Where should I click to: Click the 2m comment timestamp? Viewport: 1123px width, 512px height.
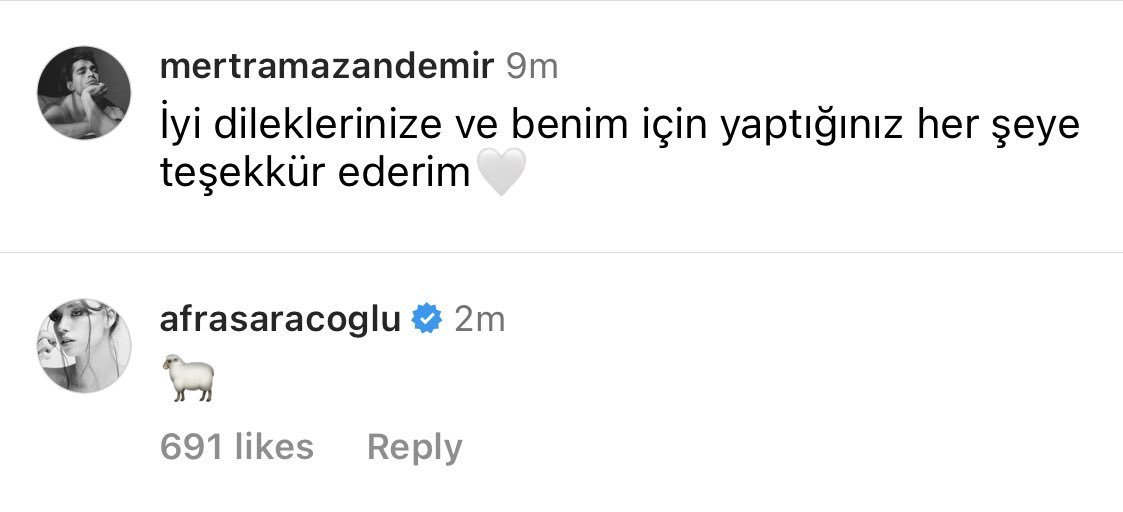pyautogui.click(x=480, y=319)
